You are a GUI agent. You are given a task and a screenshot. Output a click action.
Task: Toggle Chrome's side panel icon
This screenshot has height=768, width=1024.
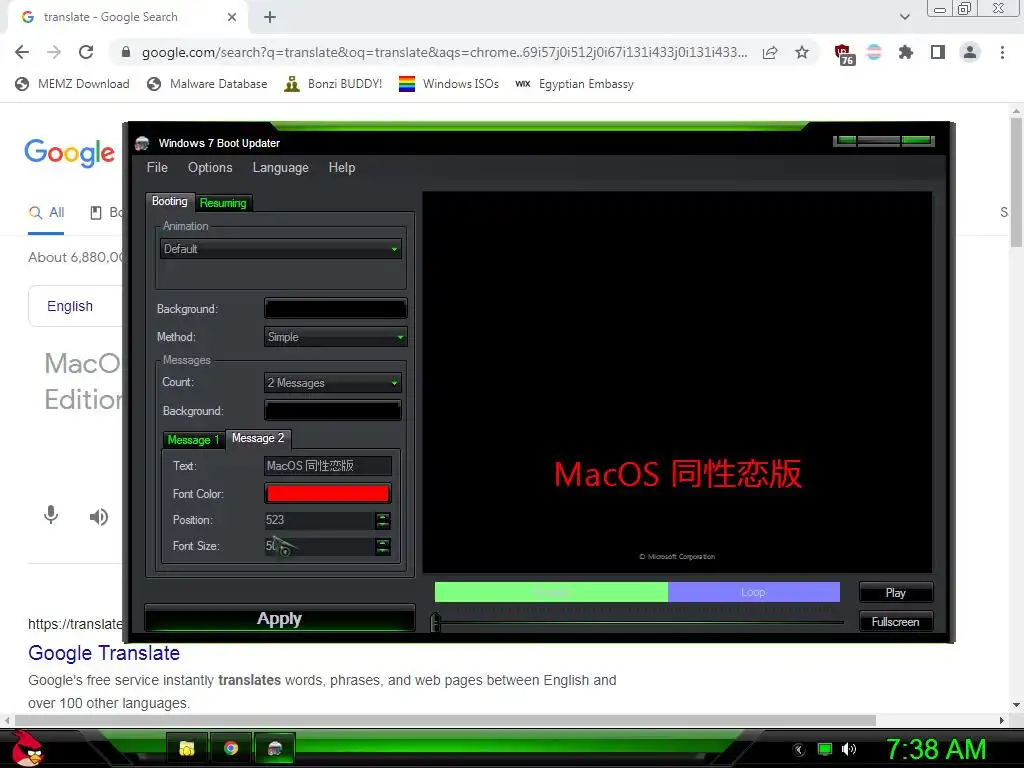coord(938,52)
